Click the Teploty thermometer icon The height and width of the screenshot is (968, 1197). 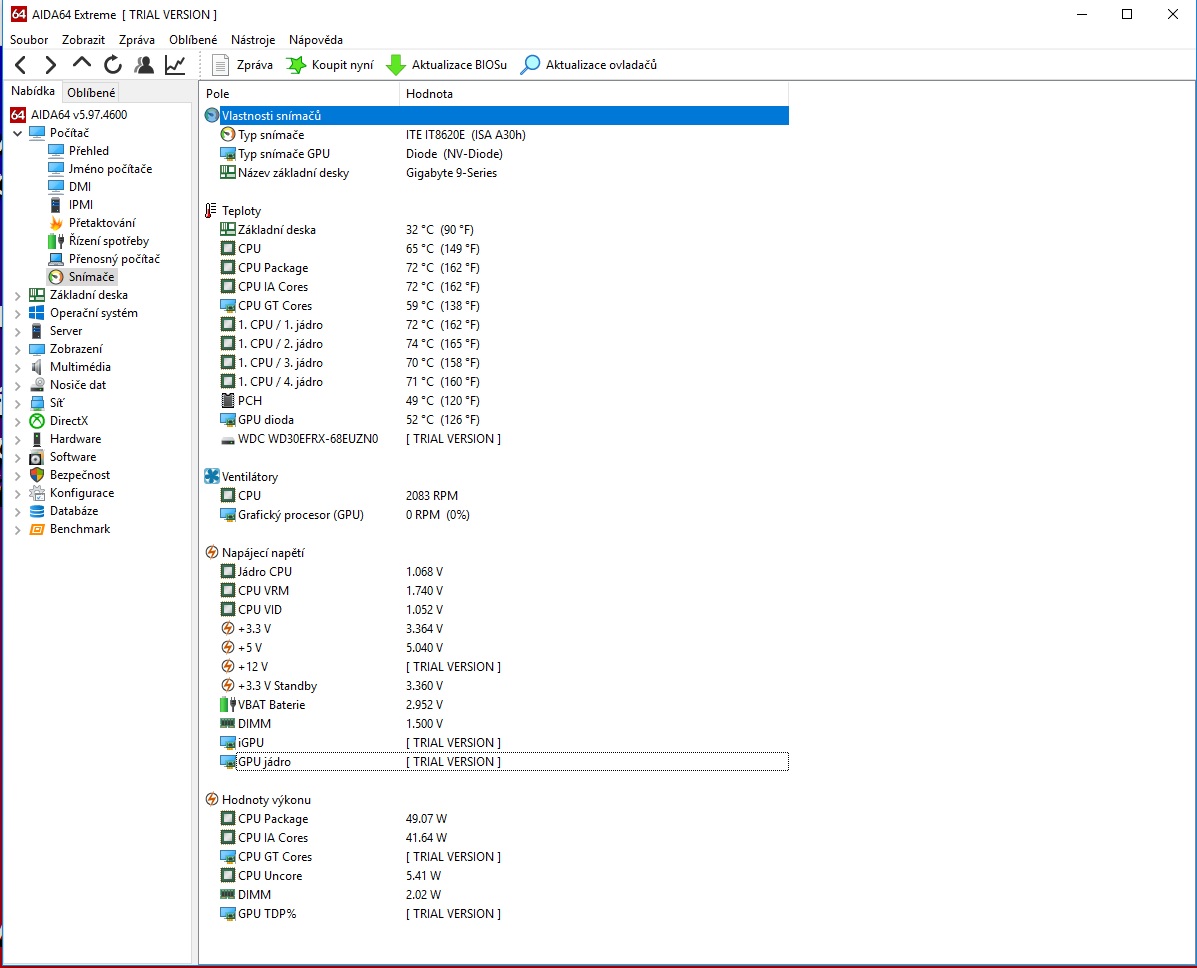click(x=211, y=211)
